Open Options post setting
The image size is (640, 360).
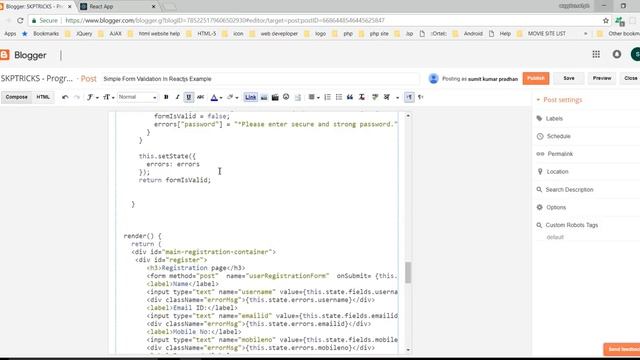tap(551, 207)
